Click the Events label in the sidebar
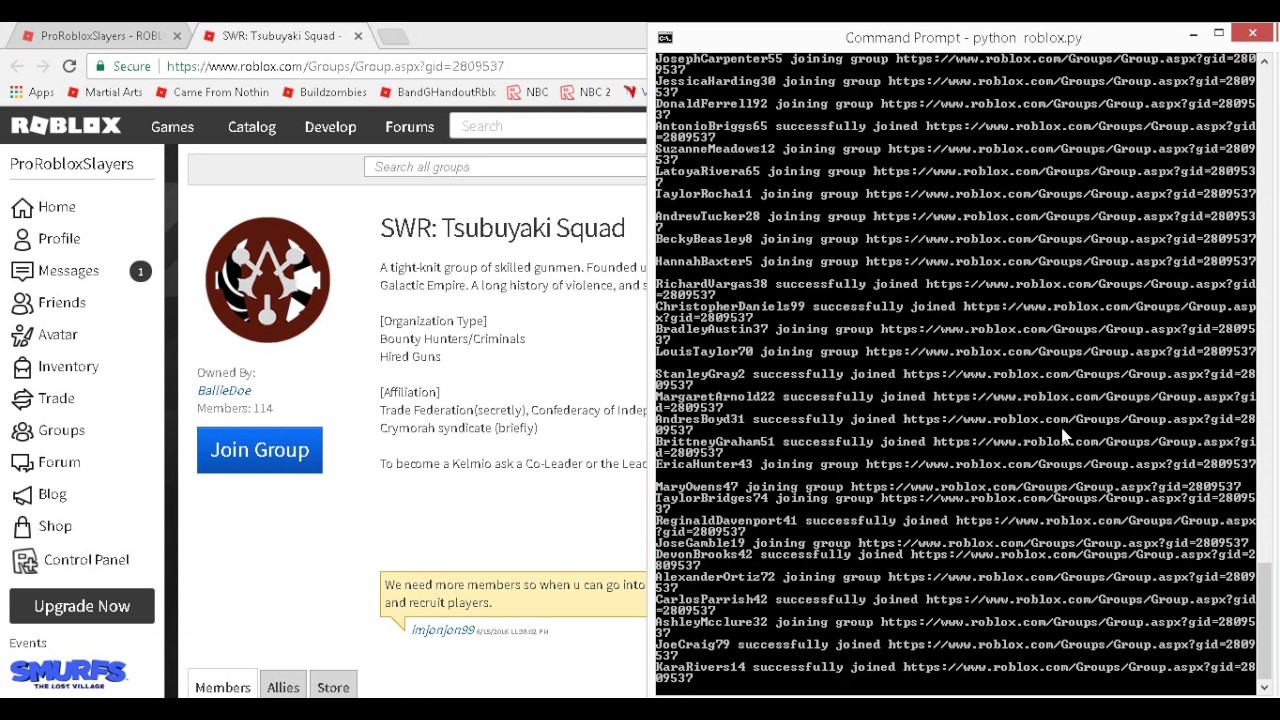1280x720 pixels. tap(28, 643)
